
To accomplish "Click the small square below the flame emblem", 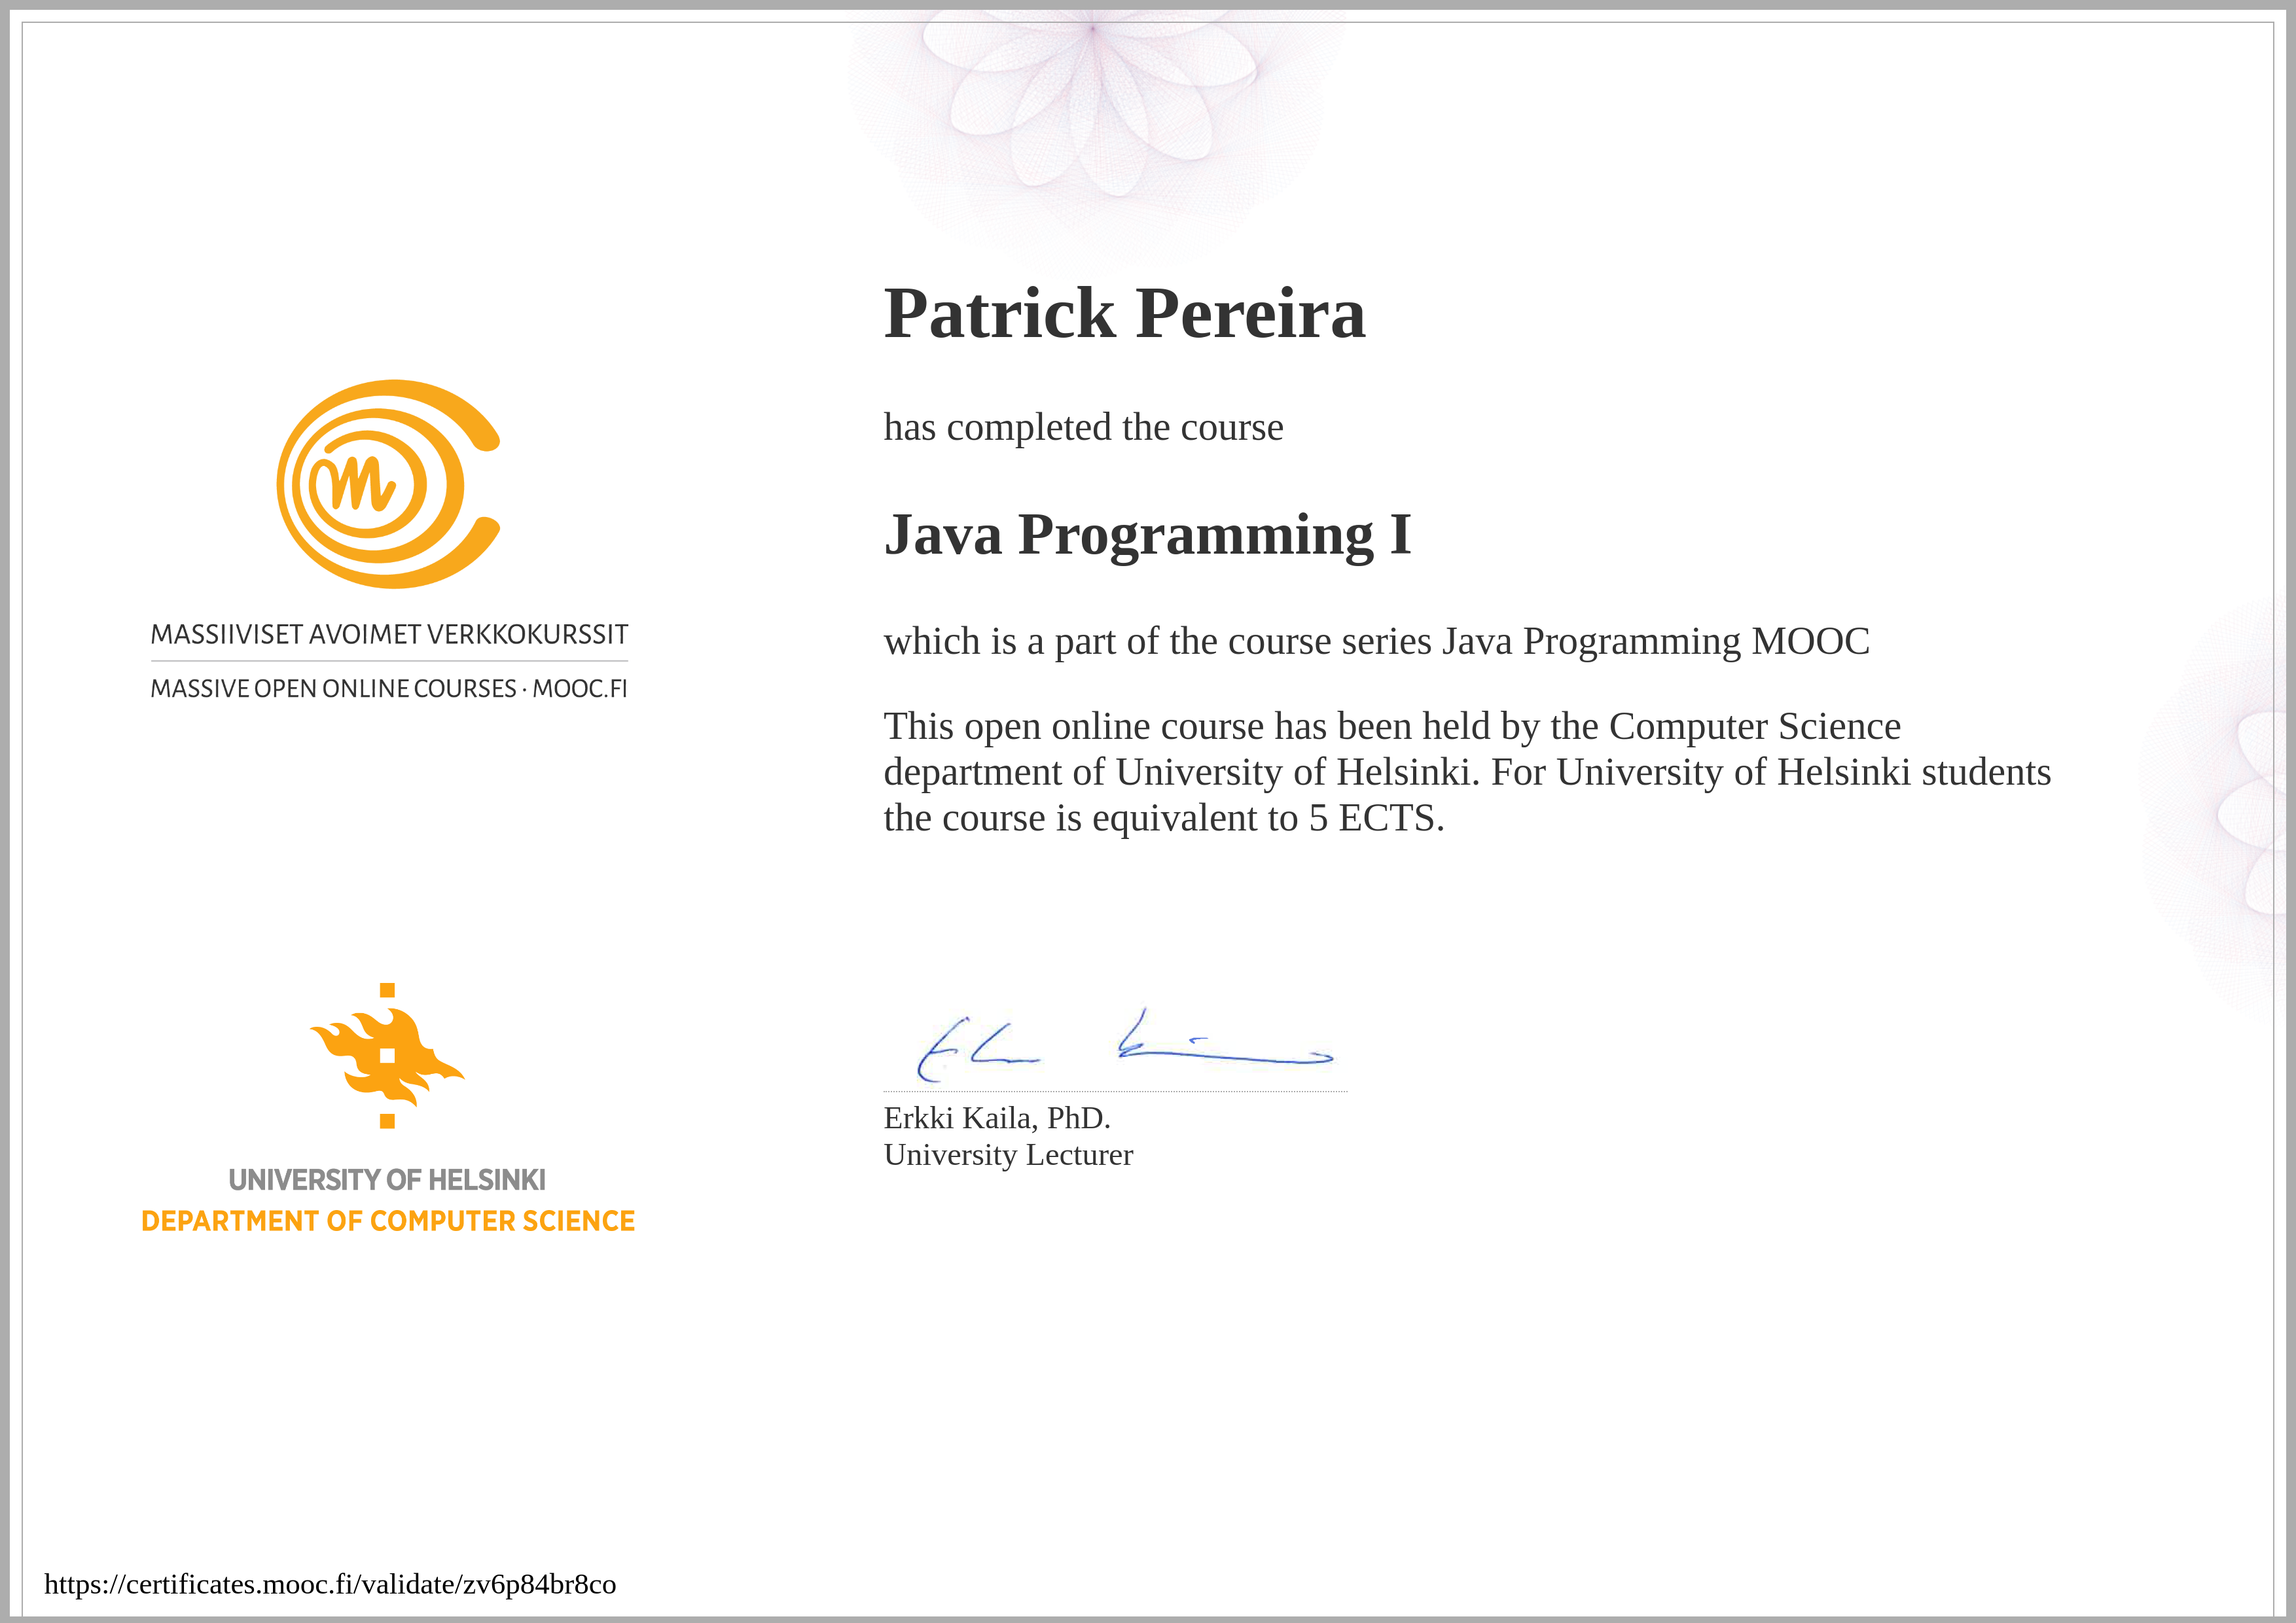I will click(x=387, y=1121).
